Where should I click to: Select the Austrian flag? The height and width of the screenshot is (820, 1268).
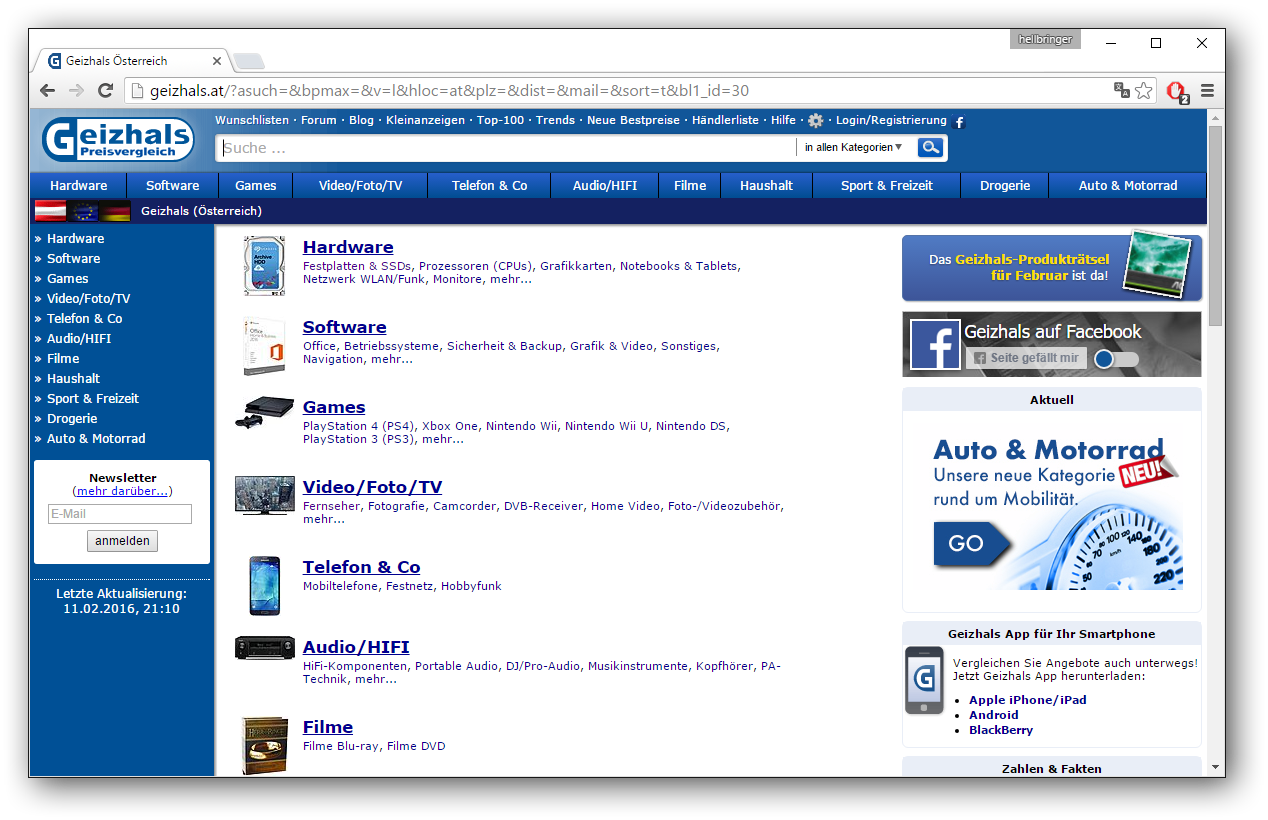click(51, 211)
